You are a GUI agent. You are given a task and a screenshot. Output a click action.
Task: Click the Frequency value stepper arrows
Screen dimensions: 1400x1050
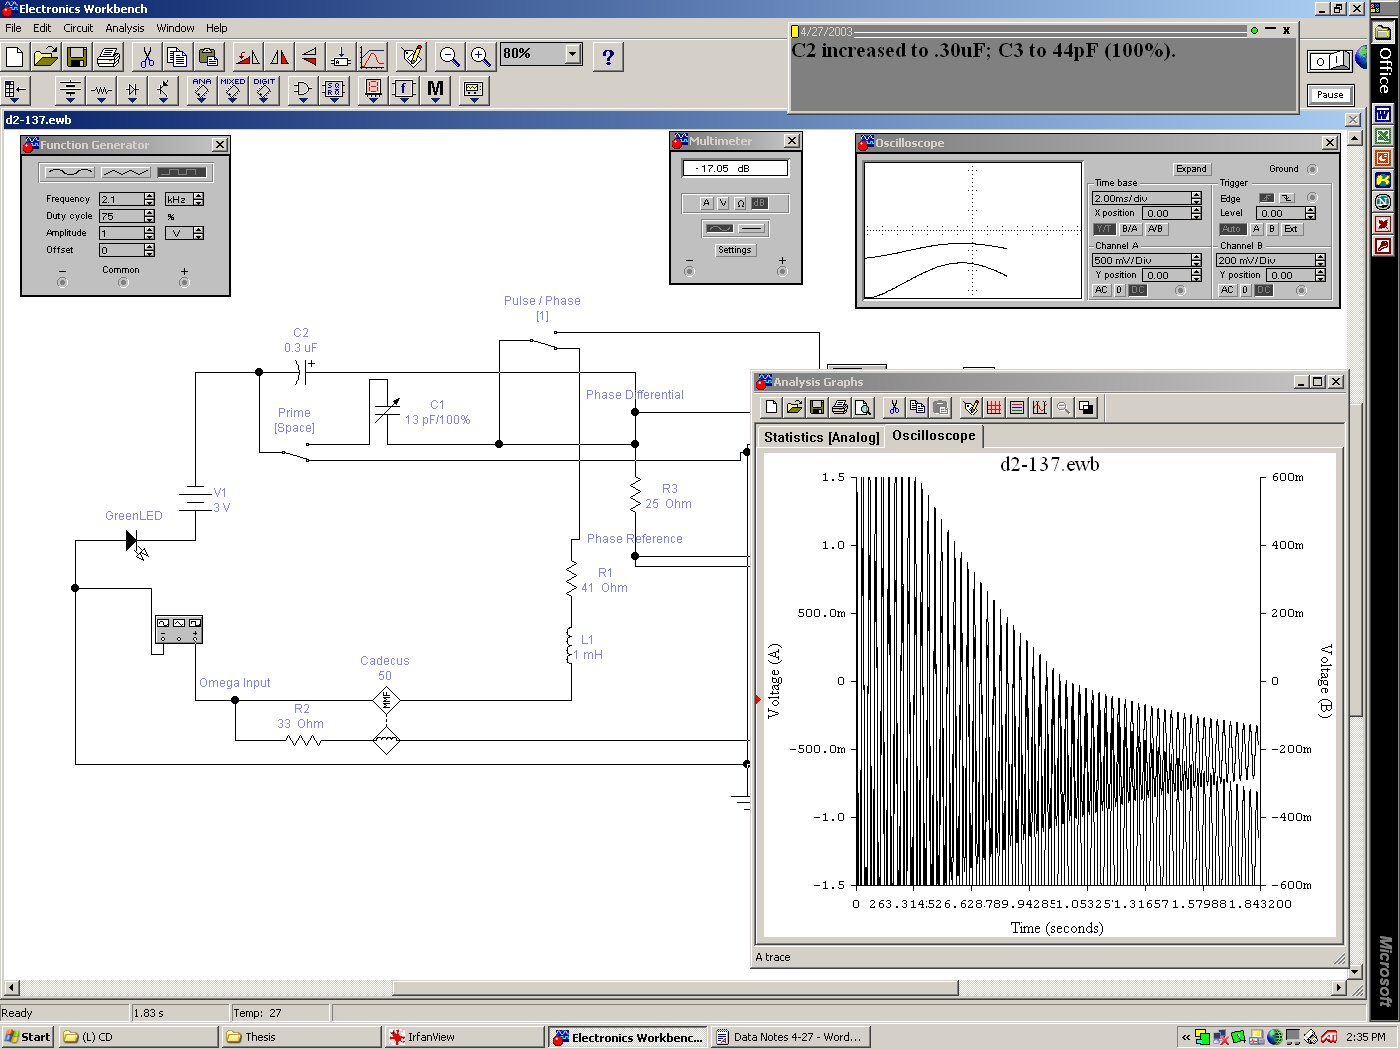[x=149, y=199]
